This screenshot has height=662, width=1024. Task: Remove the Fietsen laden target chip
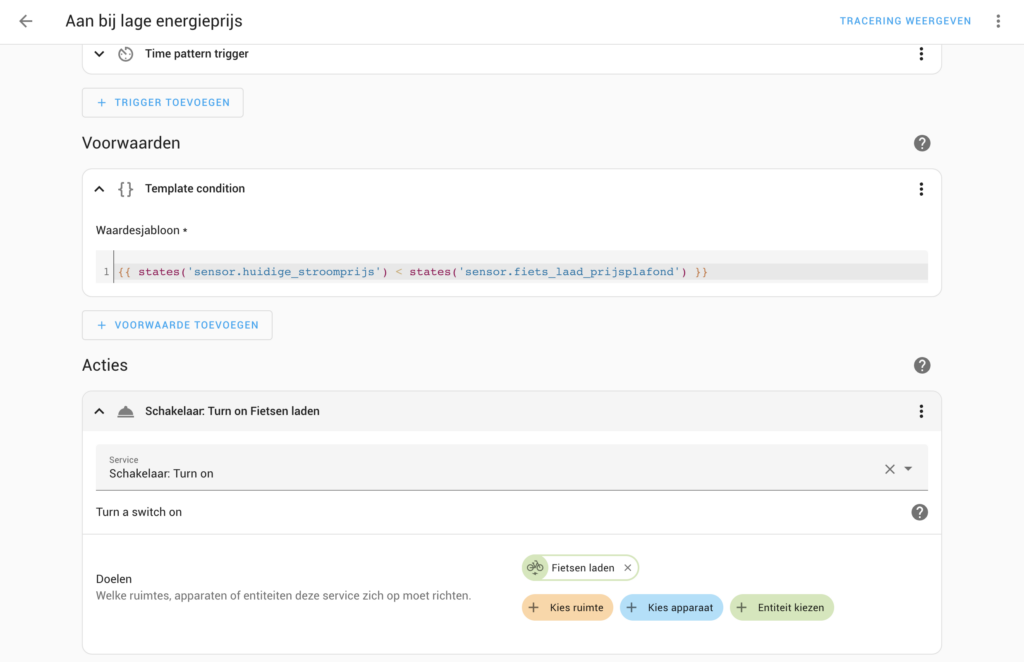[x=628, y=568]
